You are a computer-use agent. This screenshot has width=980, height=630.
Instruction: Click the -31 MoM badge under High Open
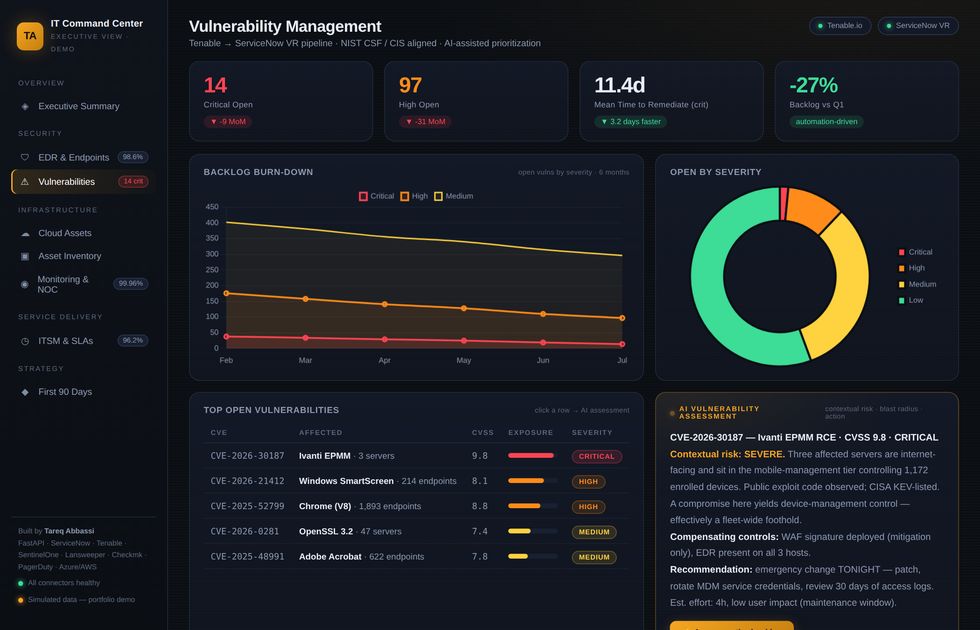(x=425, y=122)
